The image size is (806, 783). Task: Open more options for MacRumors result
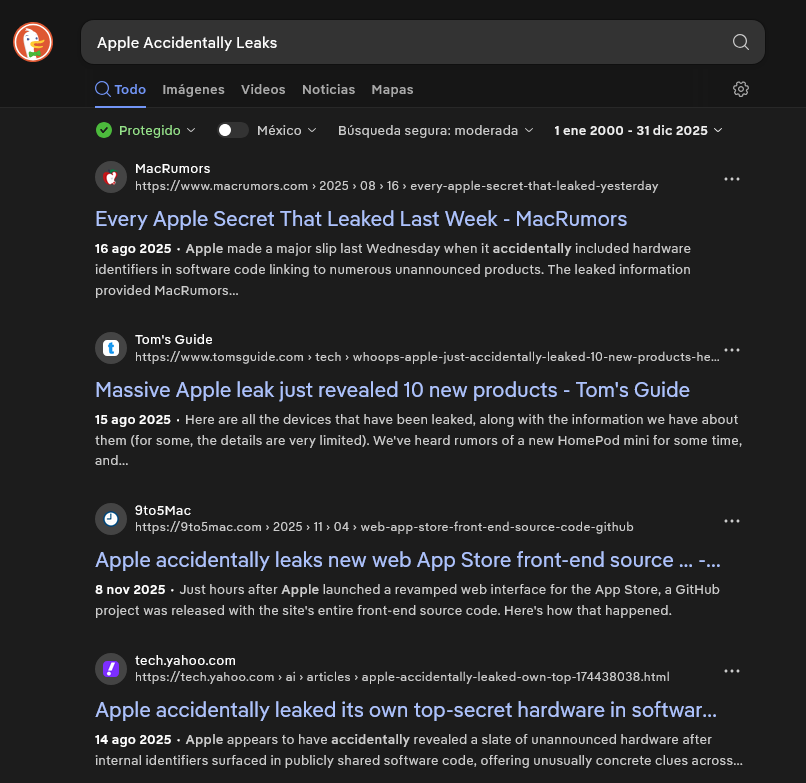732,179
